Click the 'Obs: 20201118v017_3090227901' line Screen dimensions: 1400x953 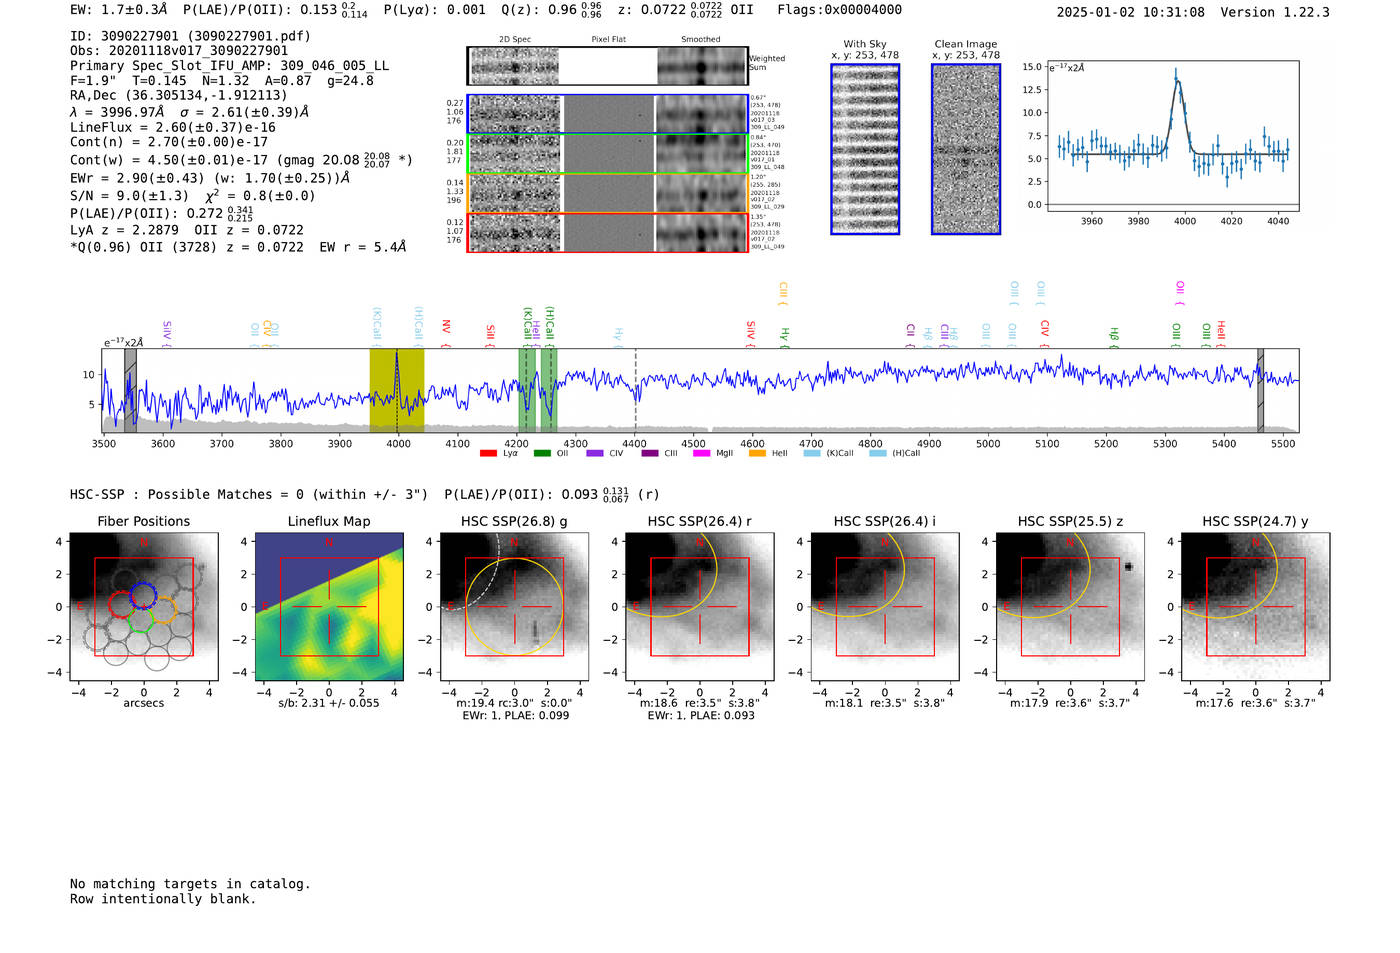coord(179,50)
